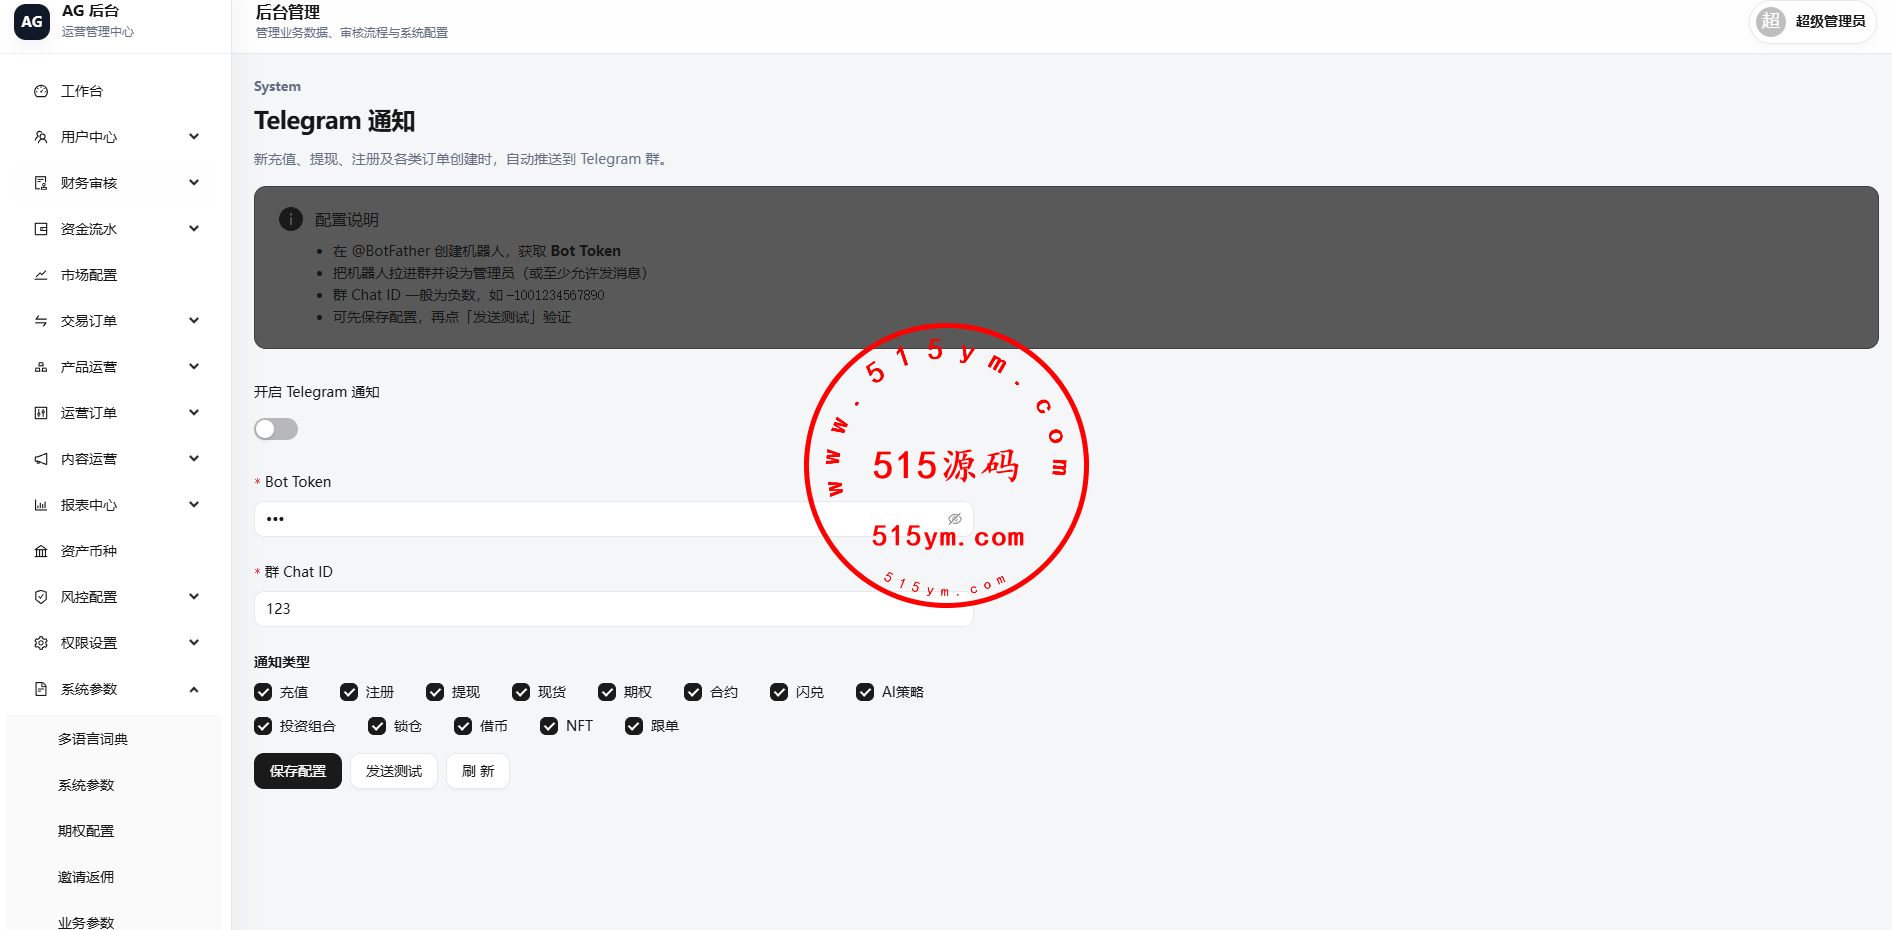
Task: Open the 工作台 menu item
Action: click(115, 91)
